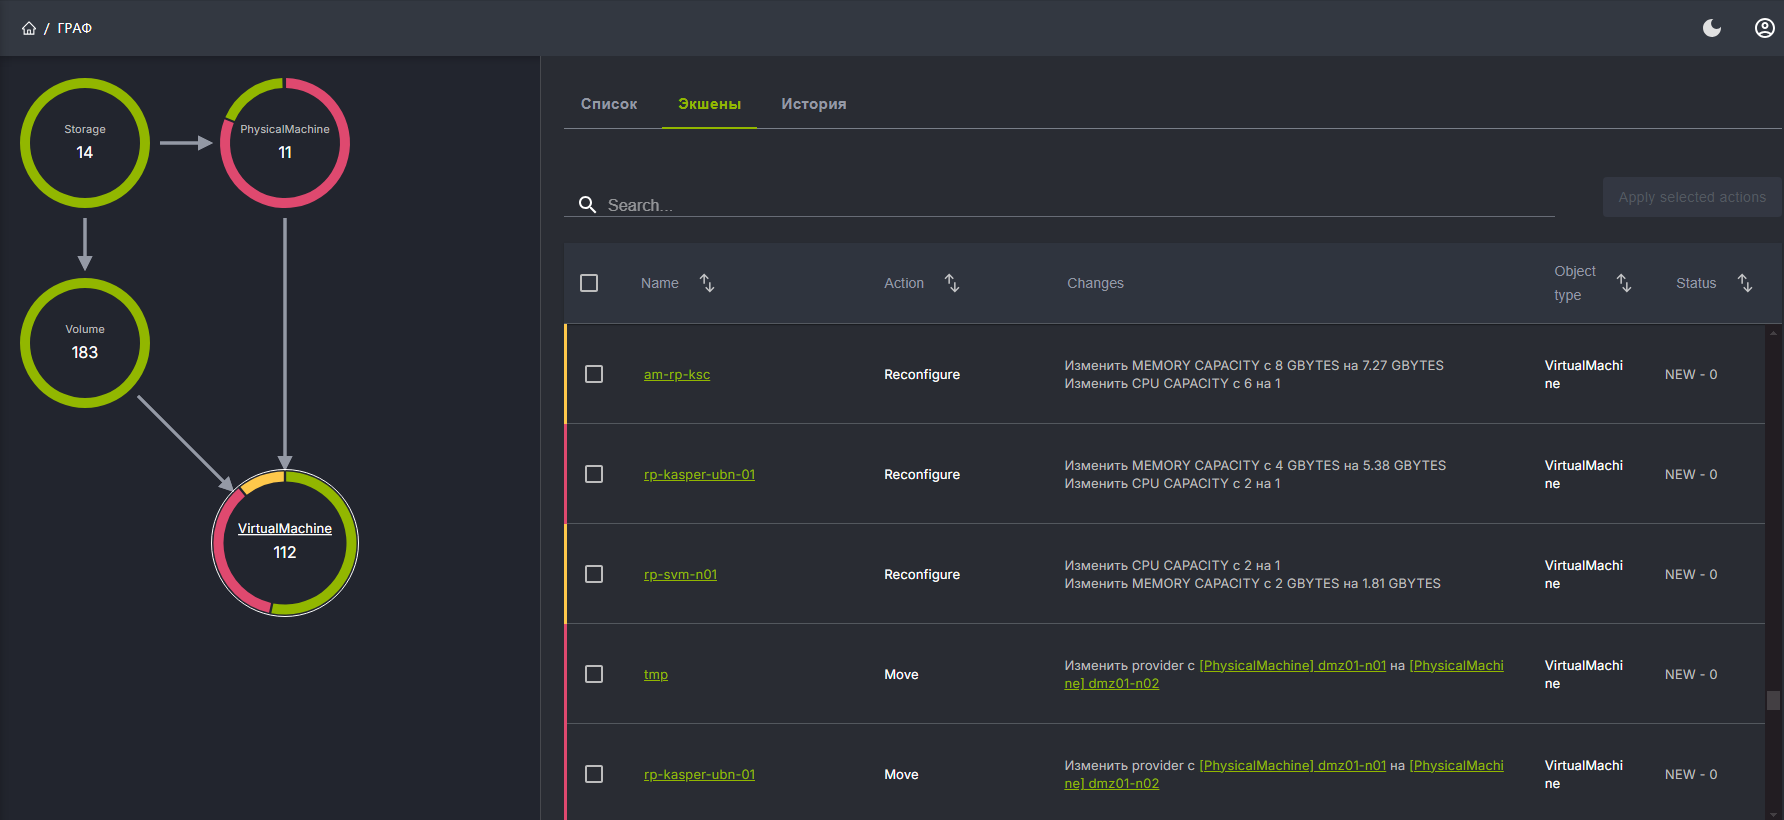Sort table by Object type column
Image resolution: width=1784 pixels, height=820 pixels.
pos(1624,283)
